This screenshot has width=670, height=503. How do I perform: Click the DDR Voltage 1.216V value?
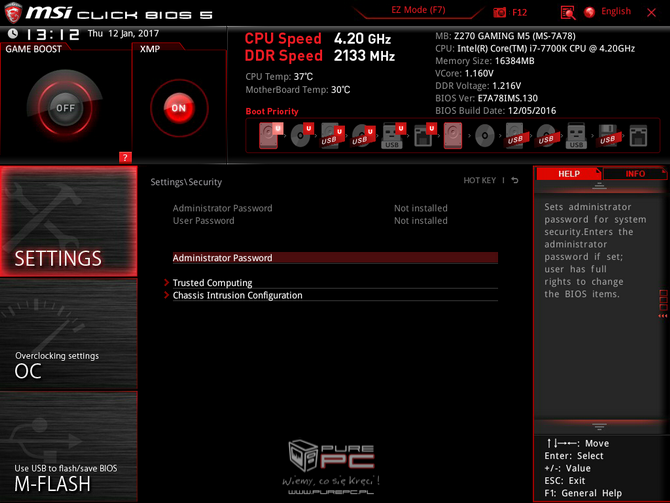pyautogui.click(x=478, y=85)
